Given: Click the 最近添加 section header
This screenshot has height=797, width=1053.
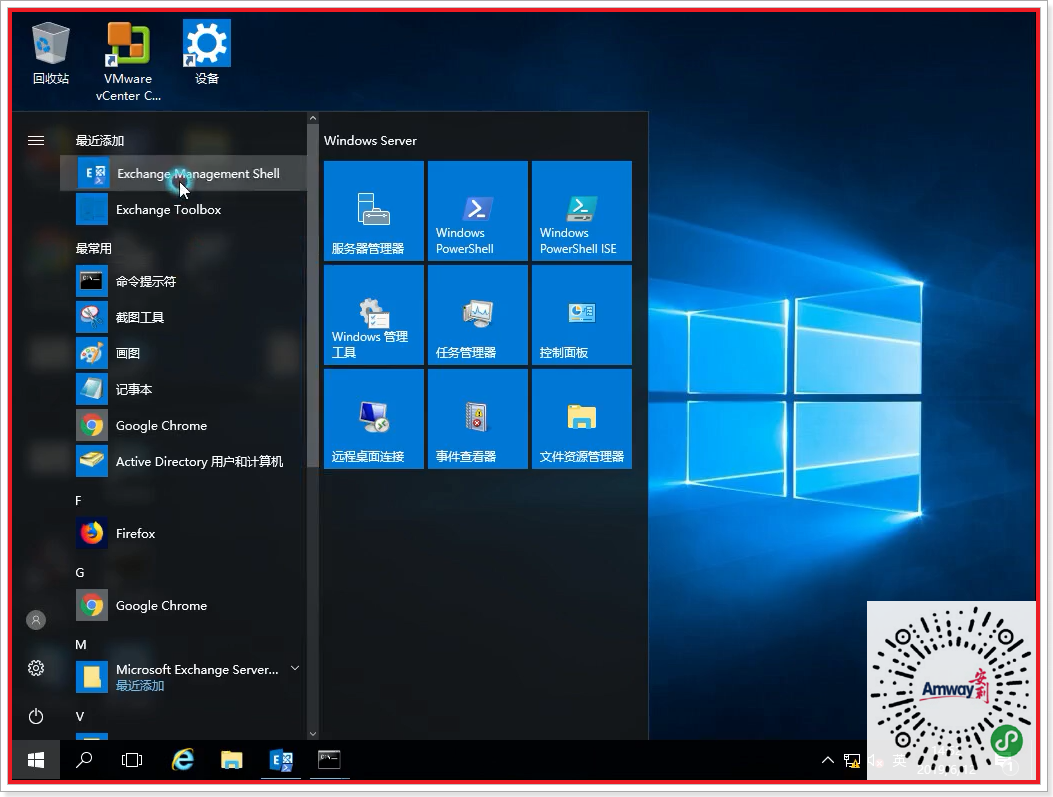Looking at the screenshot, I should coord(99,140).
